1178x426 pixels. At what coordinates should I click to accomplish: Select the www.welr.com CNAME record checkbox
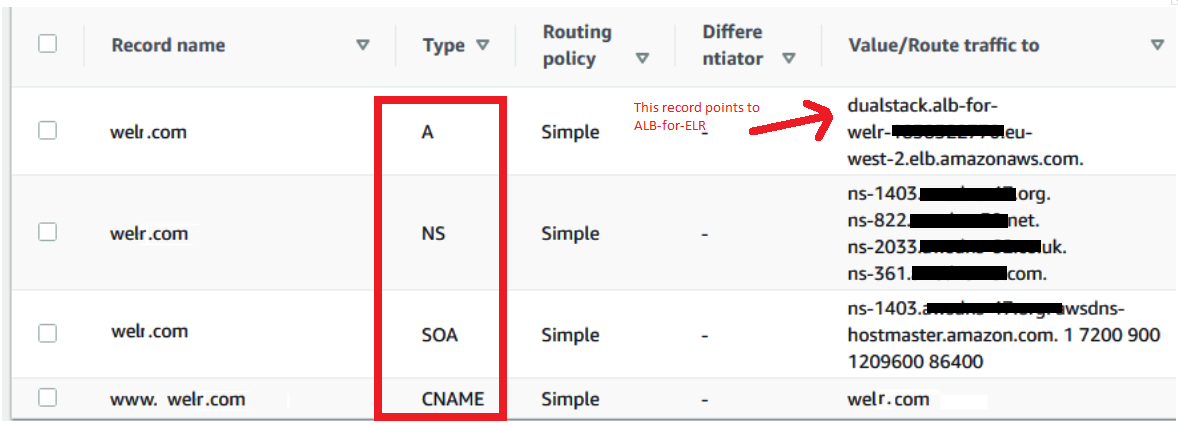[x=47, y=398]
